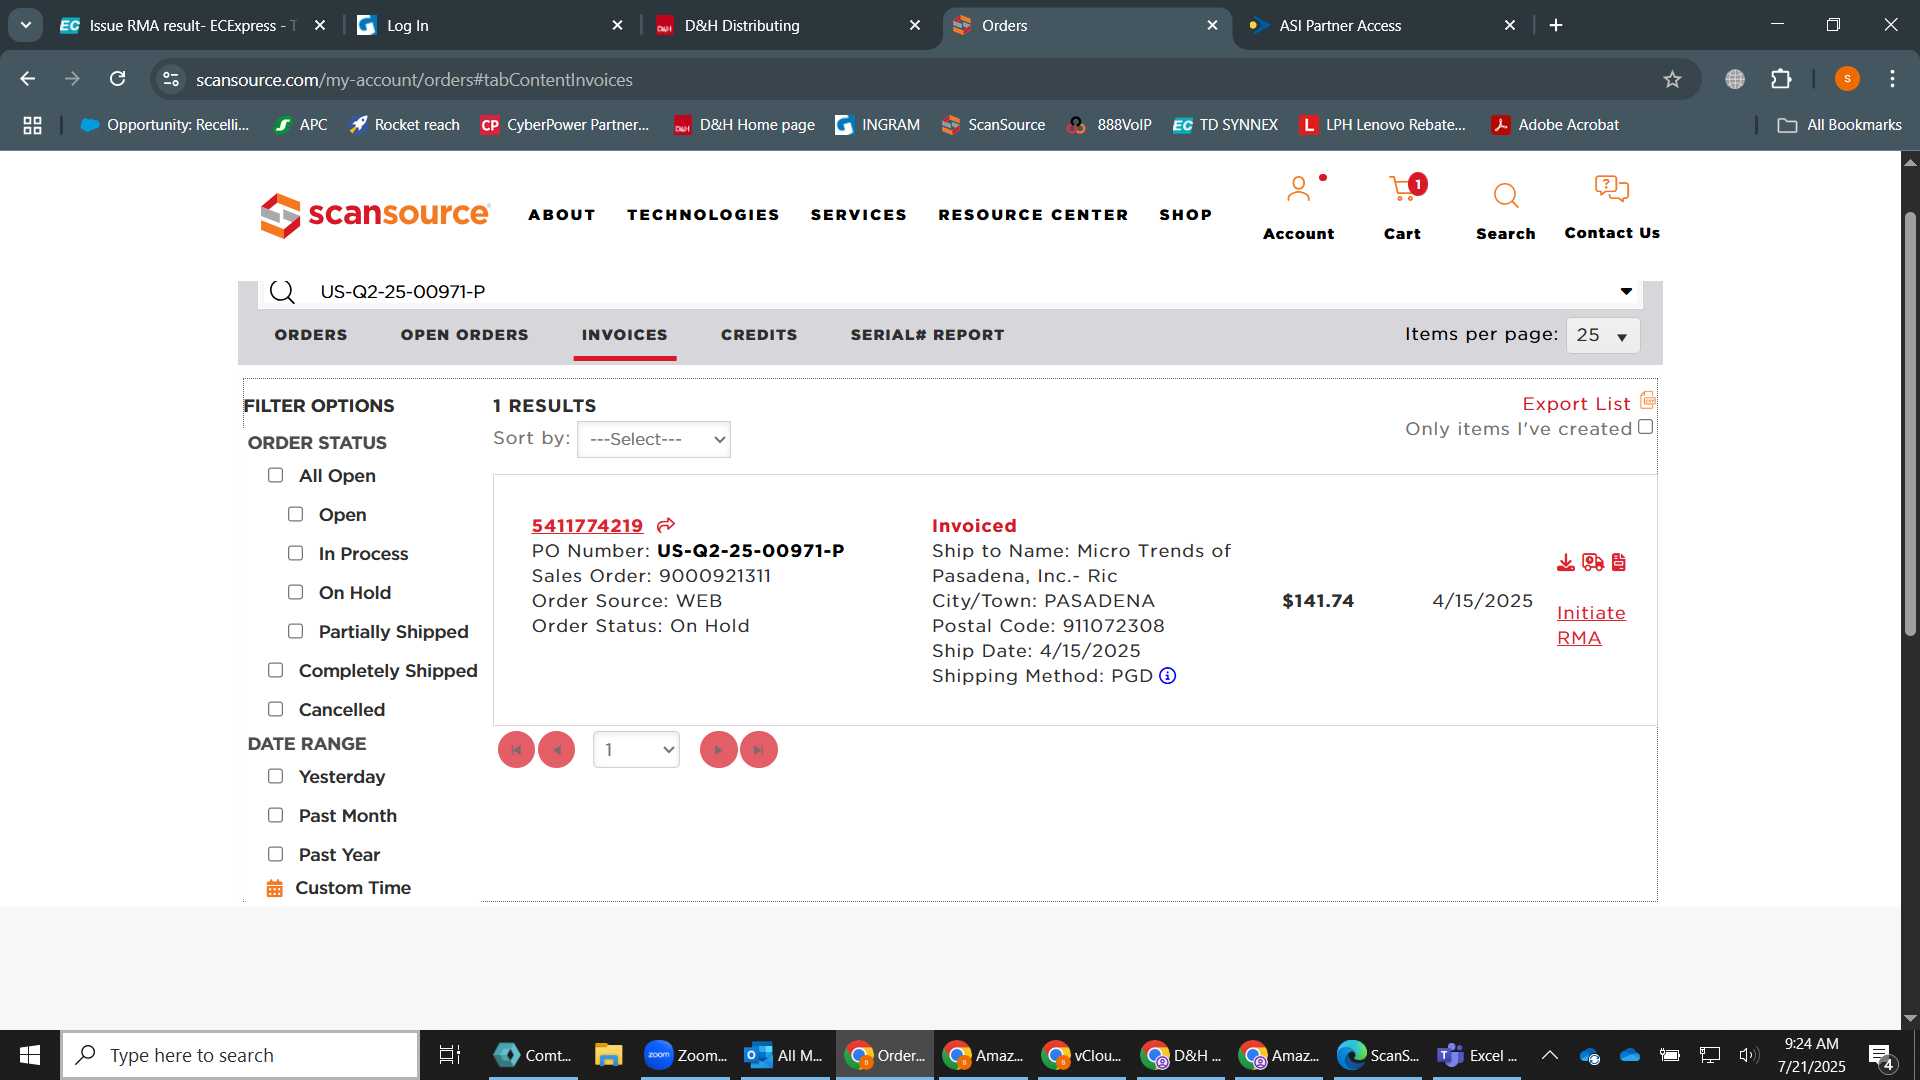Expand the search bar dropdown arrow
1920x1080 pixels.
coord(1626,292)
